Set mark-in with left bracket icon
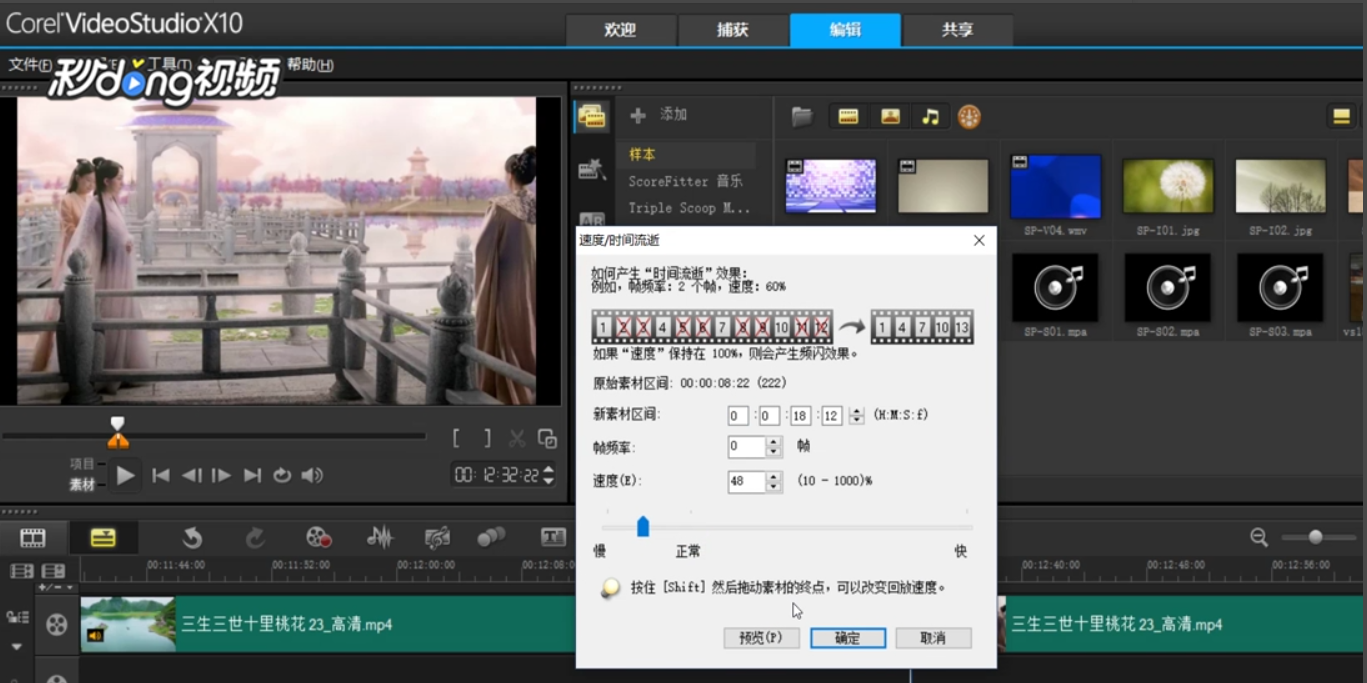Image resolution: width=1367 pixels, height=683 pixels. [456, 438]
